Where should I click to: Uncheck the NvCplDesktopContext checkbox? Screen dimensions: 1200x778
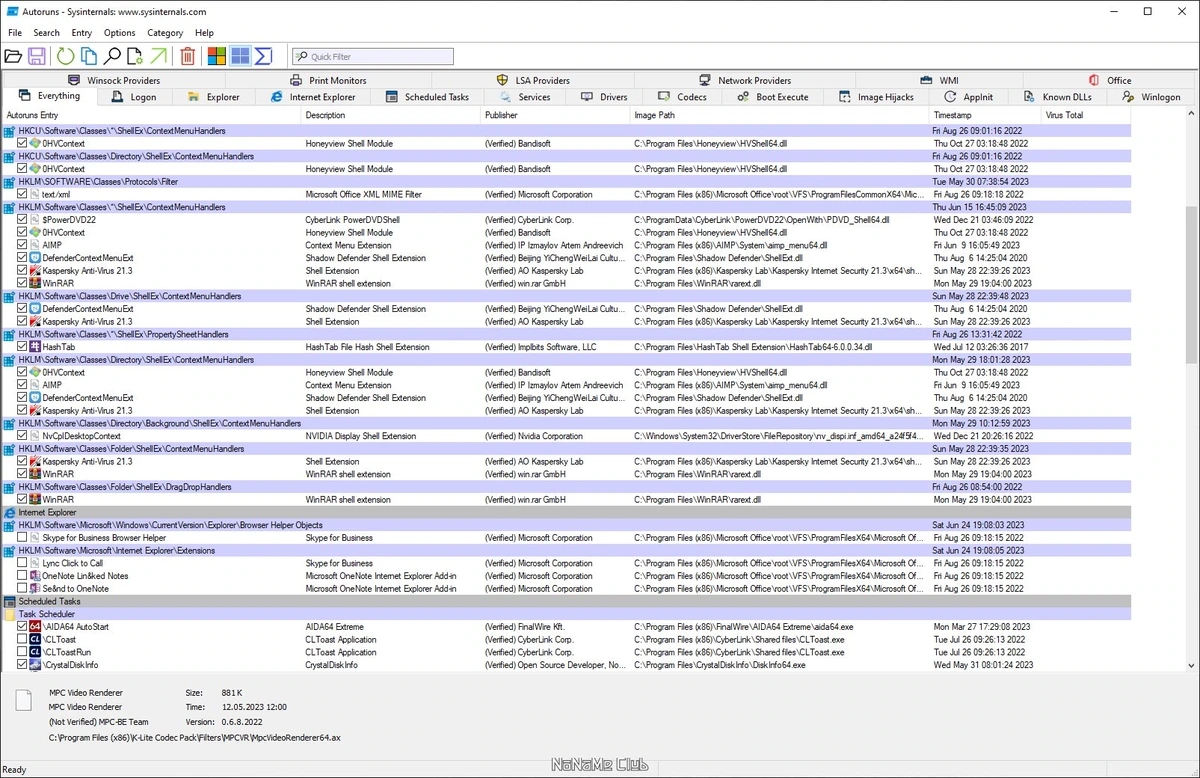(22, 436)
